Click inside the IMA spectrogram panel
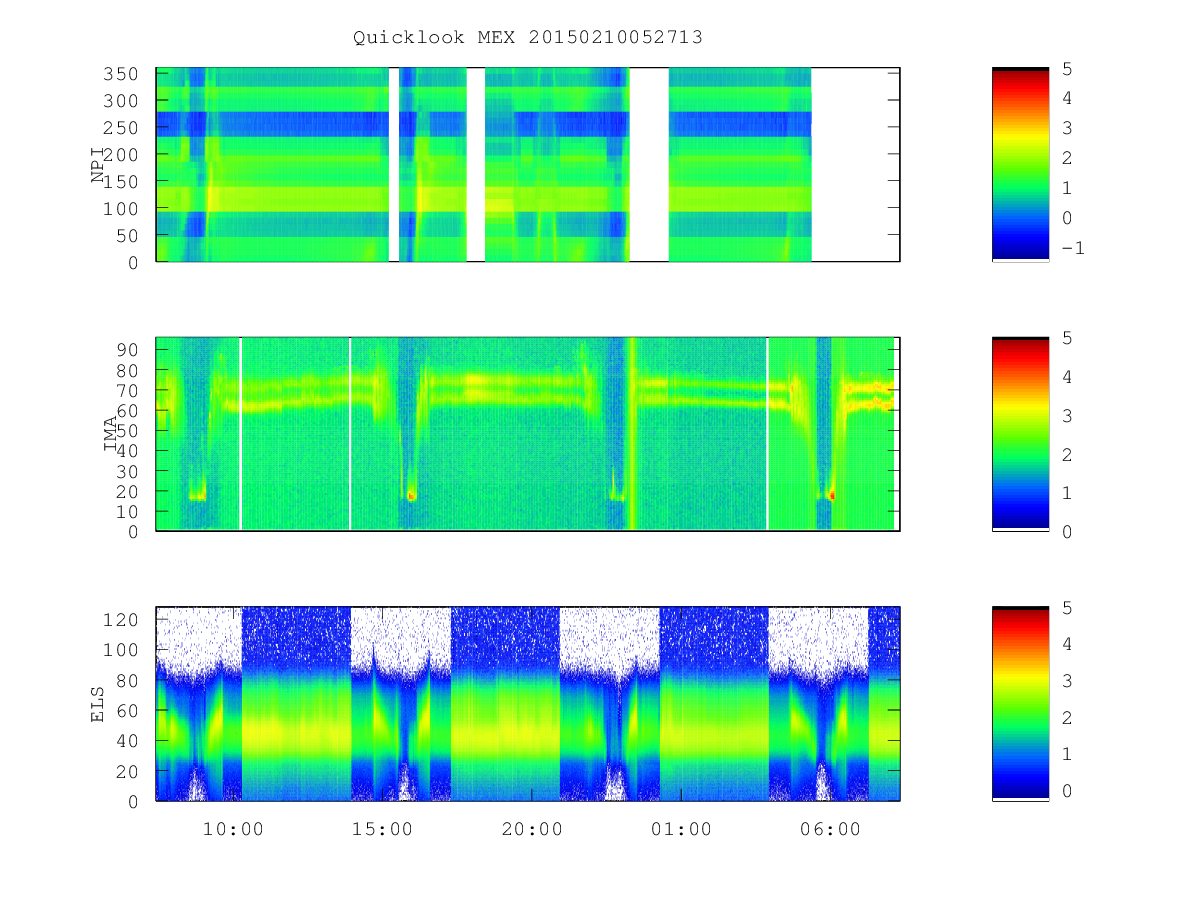 coord(528,433)
